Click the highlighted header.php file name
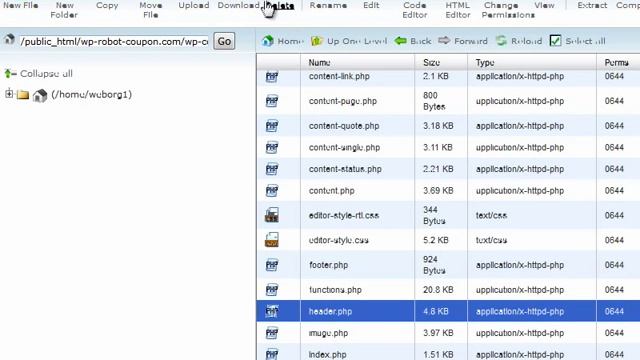The height and width of the screenshot is (360, 640). (x=330, y=311)
